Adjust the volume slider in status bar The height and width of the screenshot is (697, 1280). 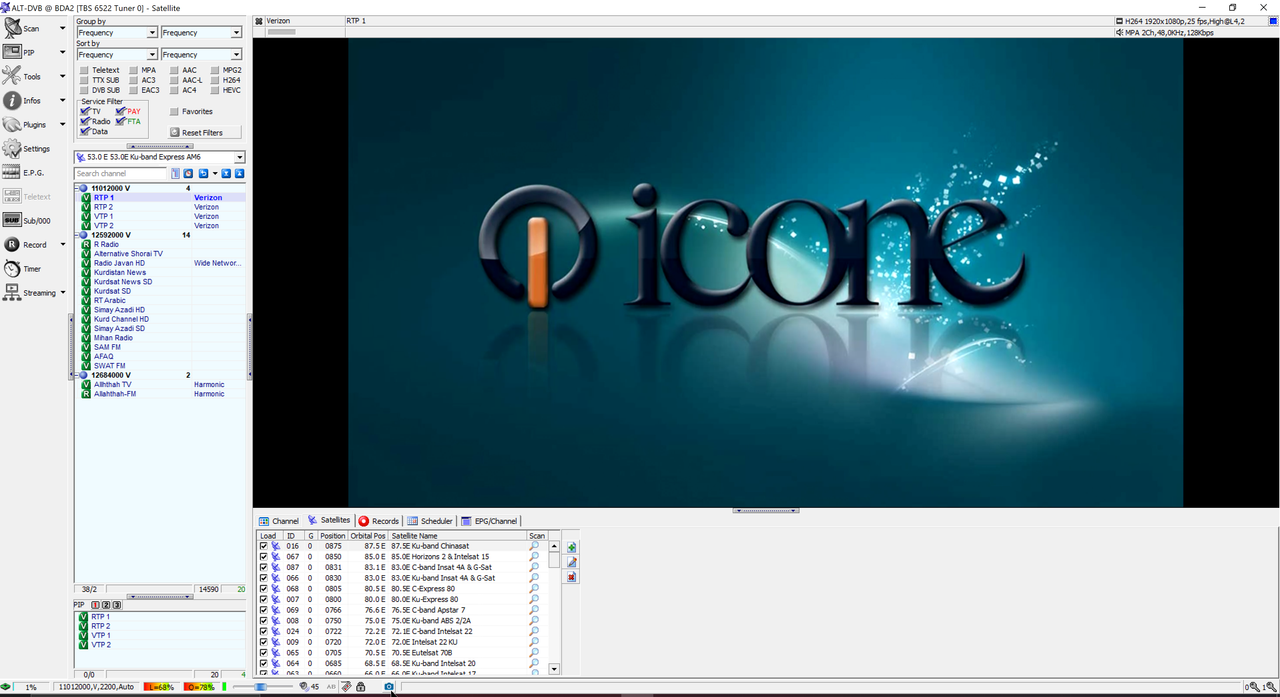261,687
